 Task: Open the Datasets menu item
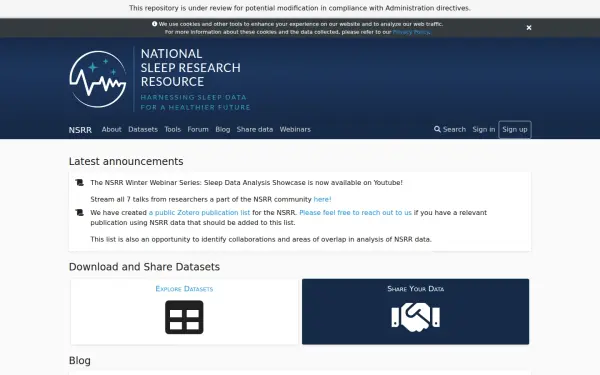(x=143, y=129)
